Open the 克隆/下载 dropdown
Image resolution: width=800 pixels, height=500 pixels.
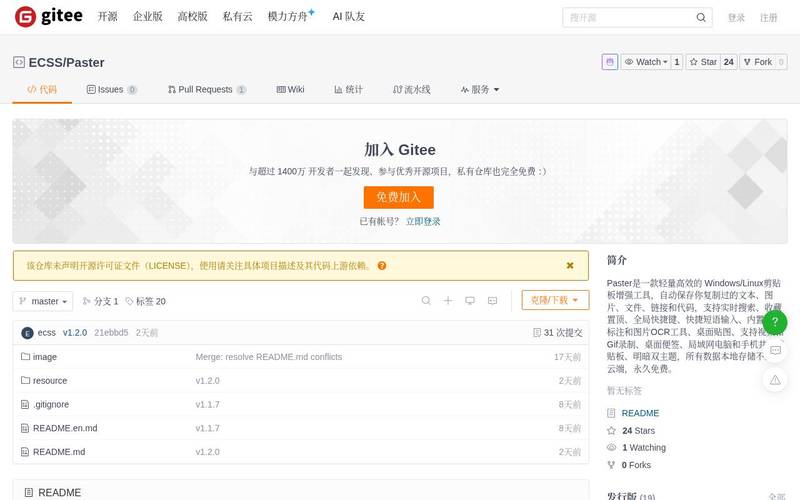555,300
